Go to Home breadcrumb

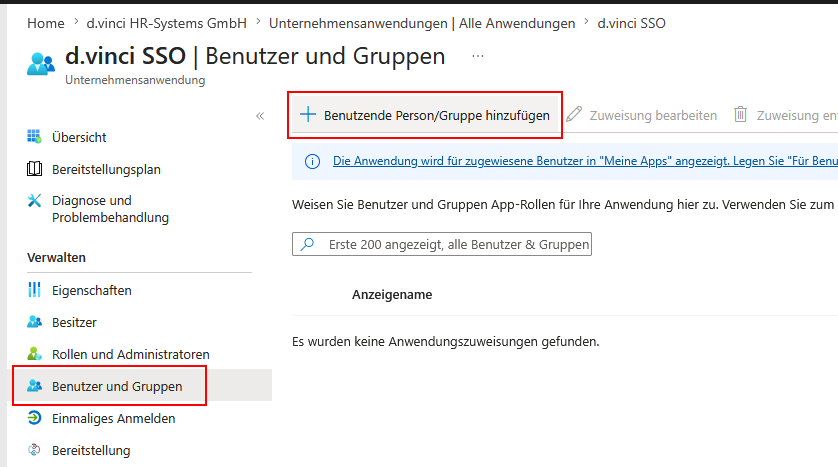45,24
